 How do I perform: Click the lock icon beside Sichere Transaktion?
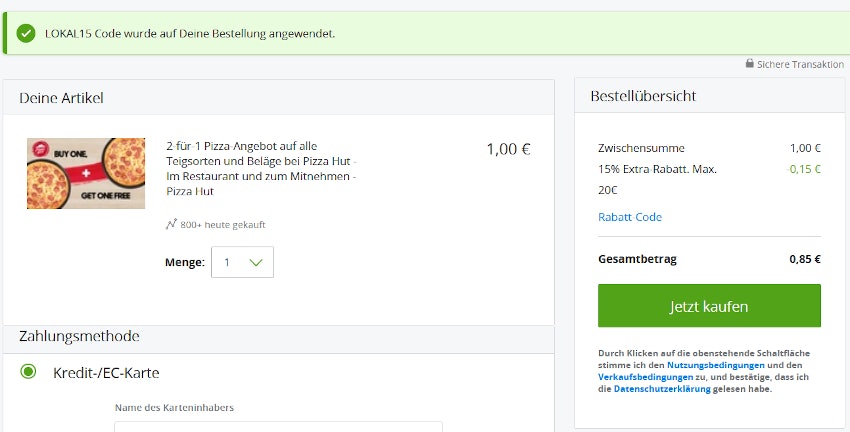pos(750,64)
